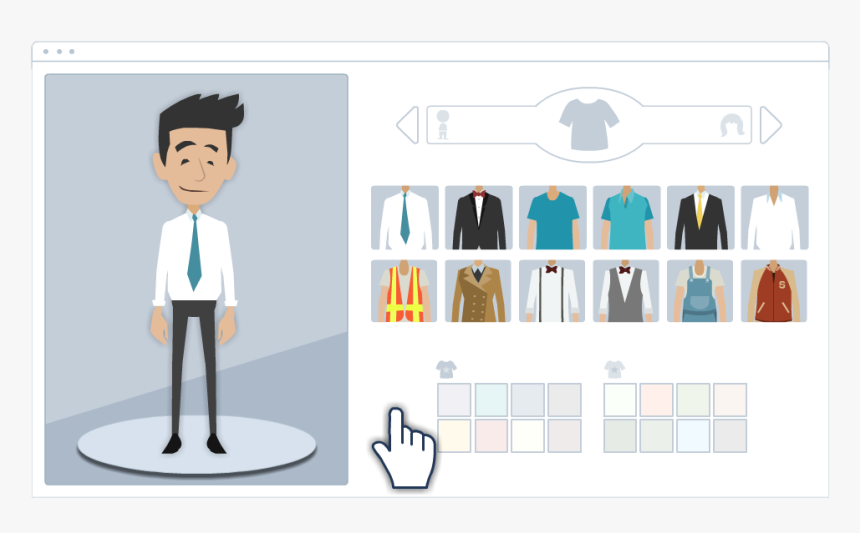Go to previous category with left arrow
The image size is (860, 533).
pos(408,125)
